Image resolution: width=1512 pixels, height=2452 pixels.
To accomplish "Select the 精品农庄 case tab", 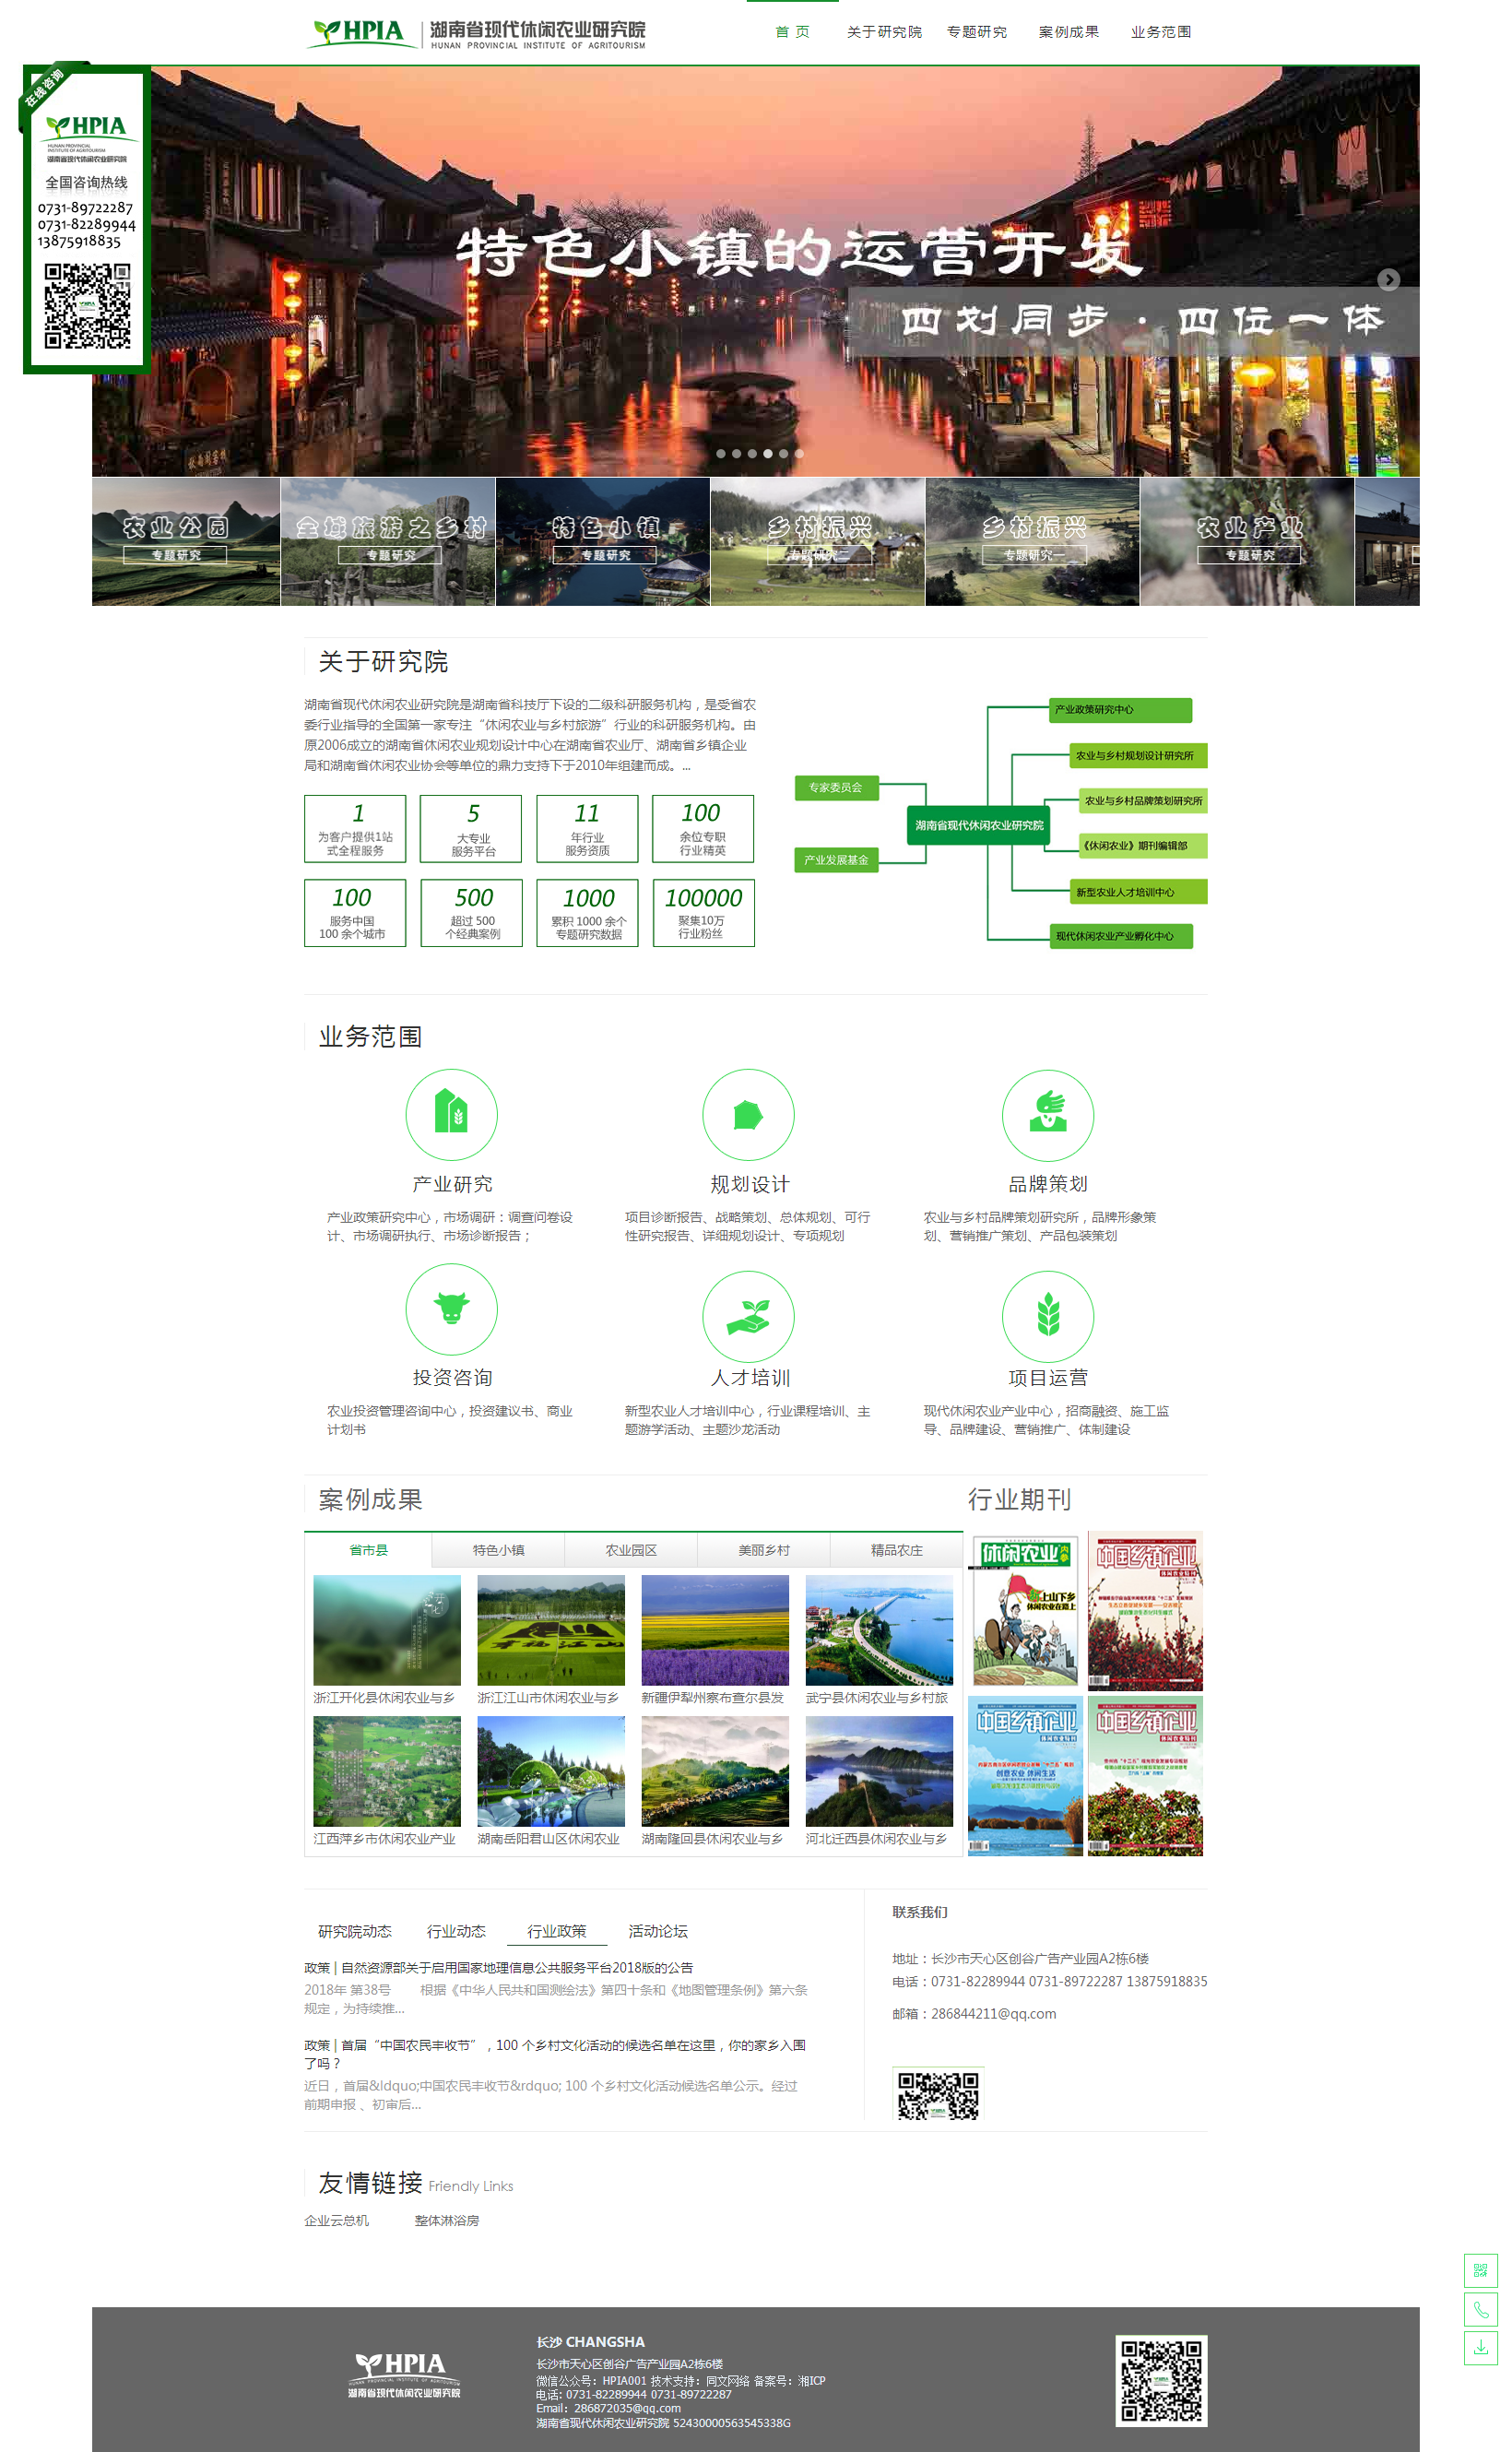I will (x=896, y=1550).
